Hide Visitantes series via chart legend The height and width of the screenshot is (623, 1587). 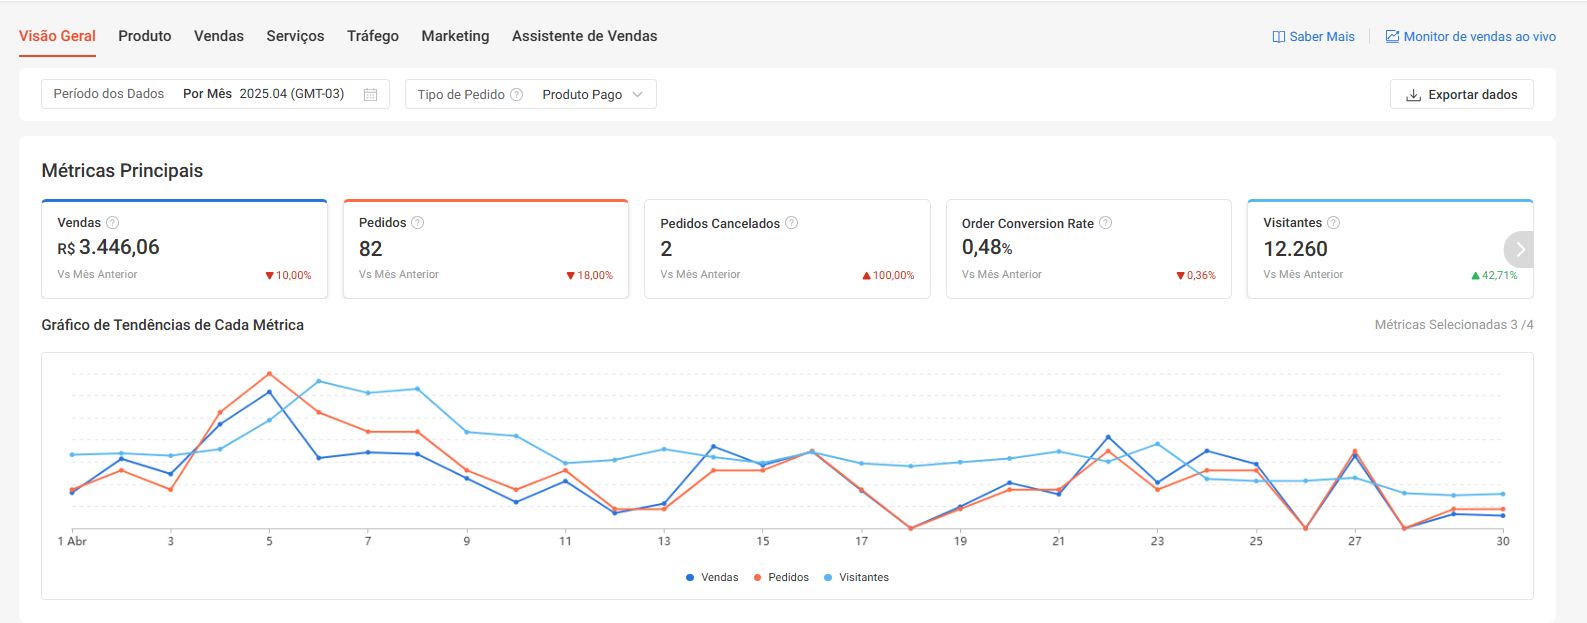tap(863, 578)
